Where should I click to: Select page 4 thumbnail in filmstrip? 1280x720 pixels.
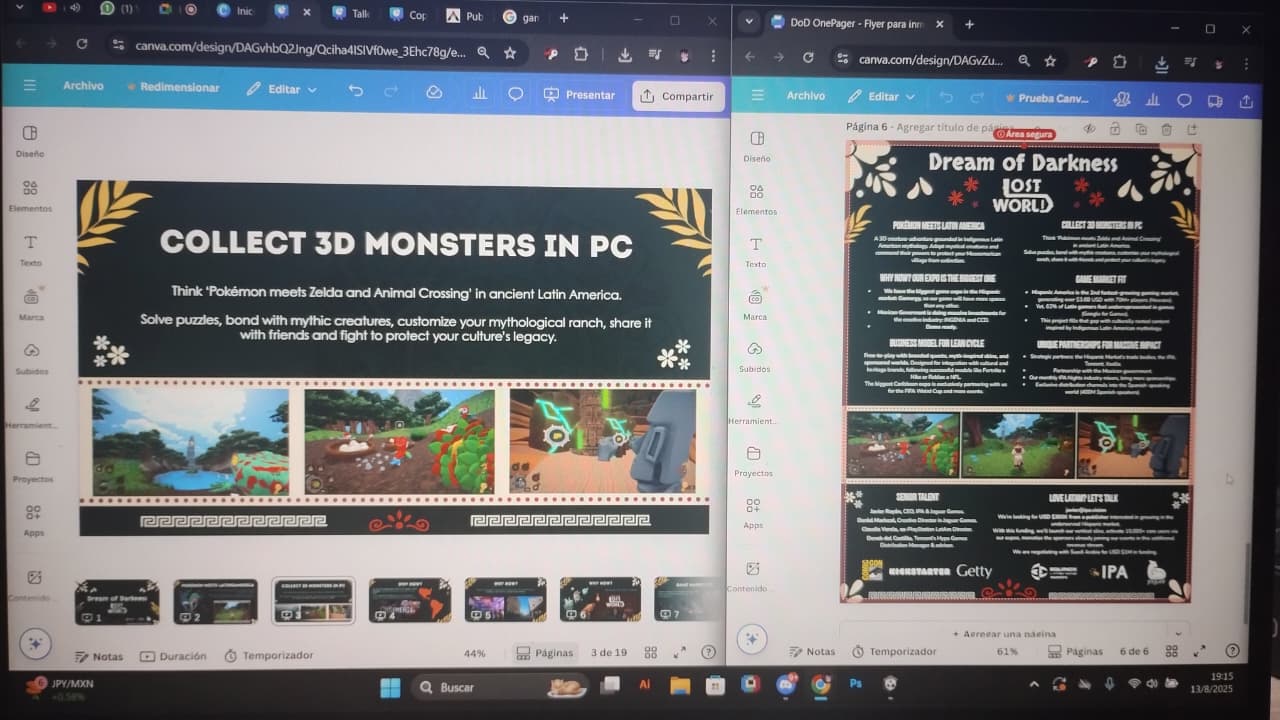[409, 601]
